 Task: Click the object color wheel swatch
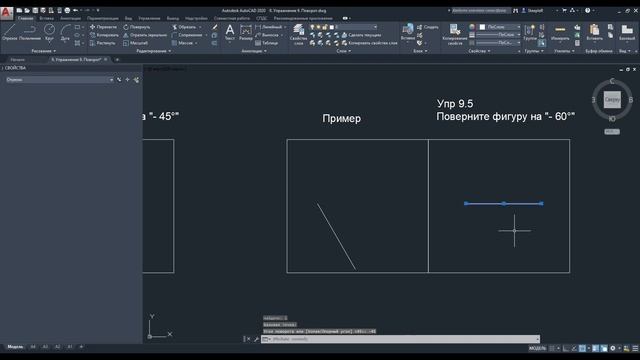(x=472, y=27)
